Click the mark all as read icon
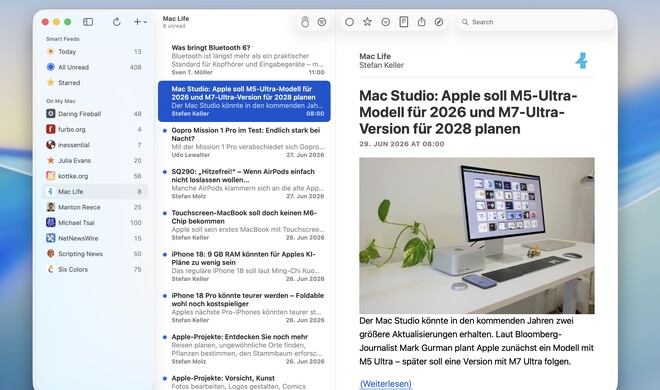The width and height of the screenshot is (660, 390). pos(305,22)
